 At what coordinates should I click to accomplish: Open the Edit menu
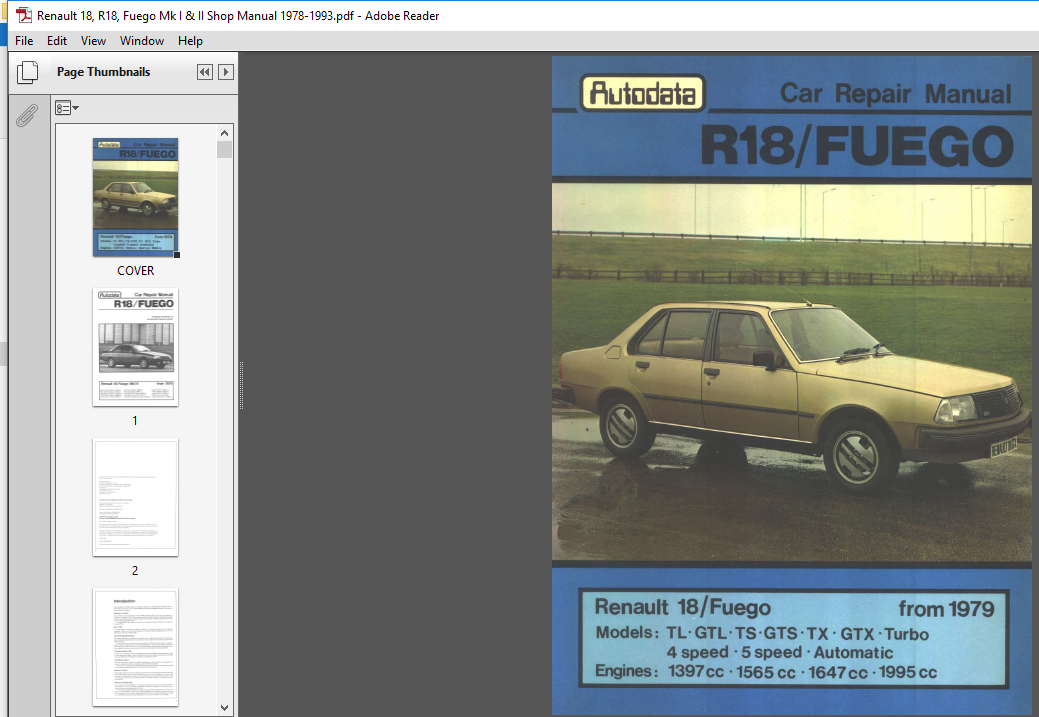click(56, 41)
